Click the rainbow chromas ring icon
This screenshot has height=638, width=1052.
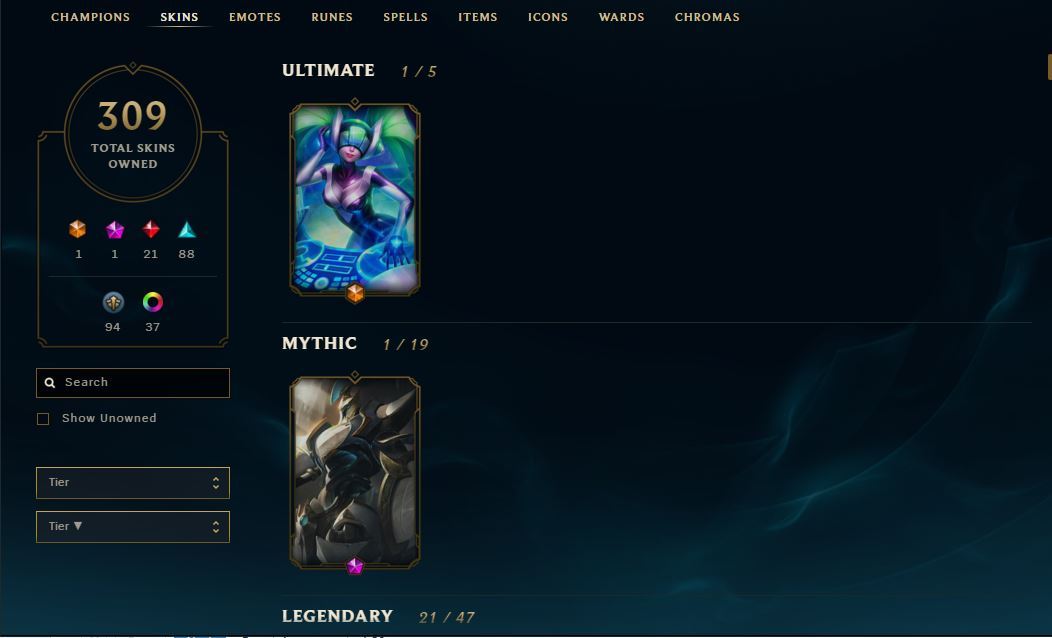point(153,303)
